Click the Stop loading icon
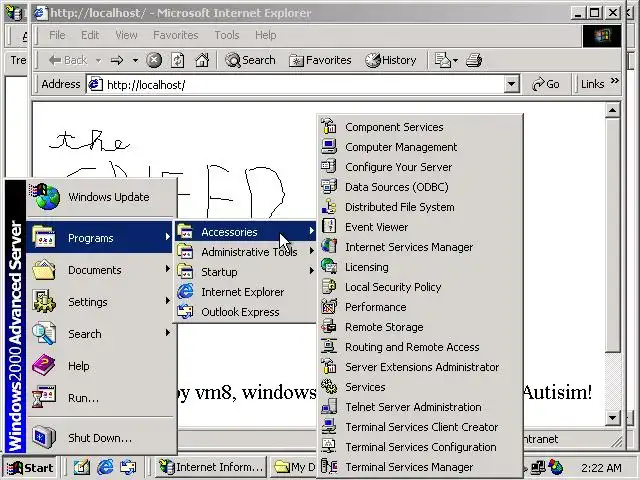This screenshot has width=640, height=480. (x=154, y=60)
